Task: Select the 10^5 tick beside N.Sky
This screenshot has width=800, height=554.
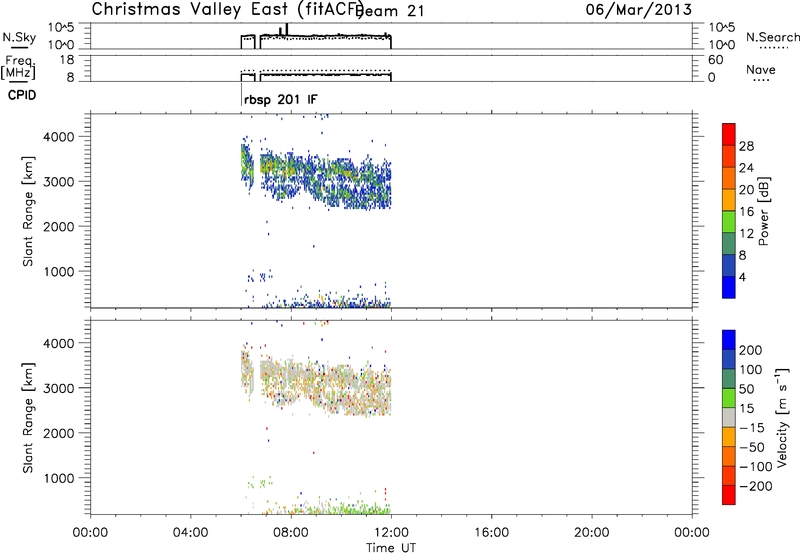Action: 61,28
